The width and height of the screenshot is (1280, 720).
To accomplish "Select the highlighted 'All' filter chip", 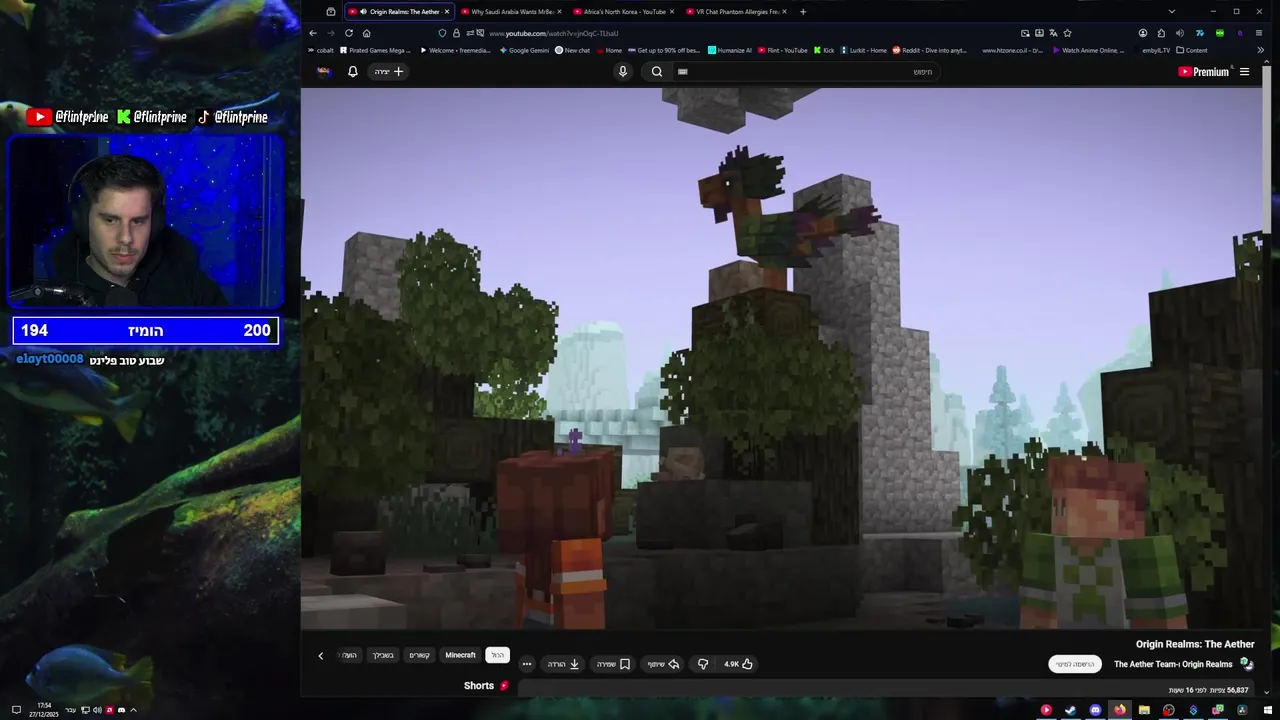I will tap(497, 655).
